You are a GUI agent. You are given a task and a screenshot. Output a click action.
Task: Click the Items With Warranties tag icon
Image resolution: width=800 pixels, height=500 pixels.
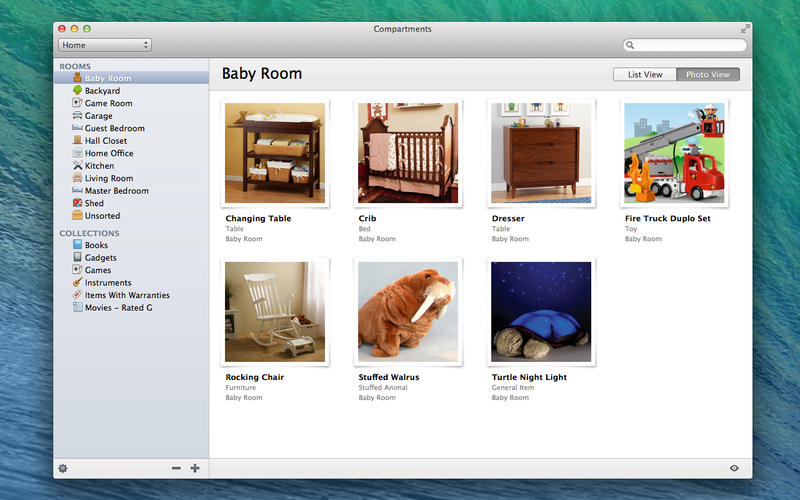(78, 294)
